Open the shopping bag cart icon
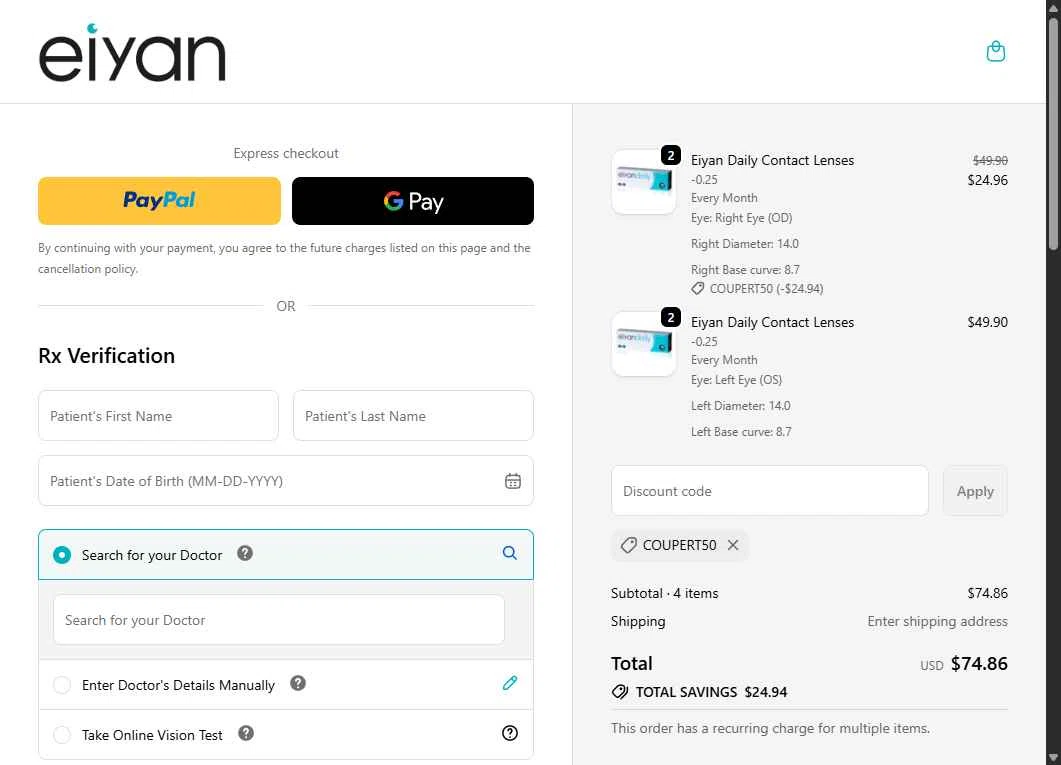 tap(995, 51)
